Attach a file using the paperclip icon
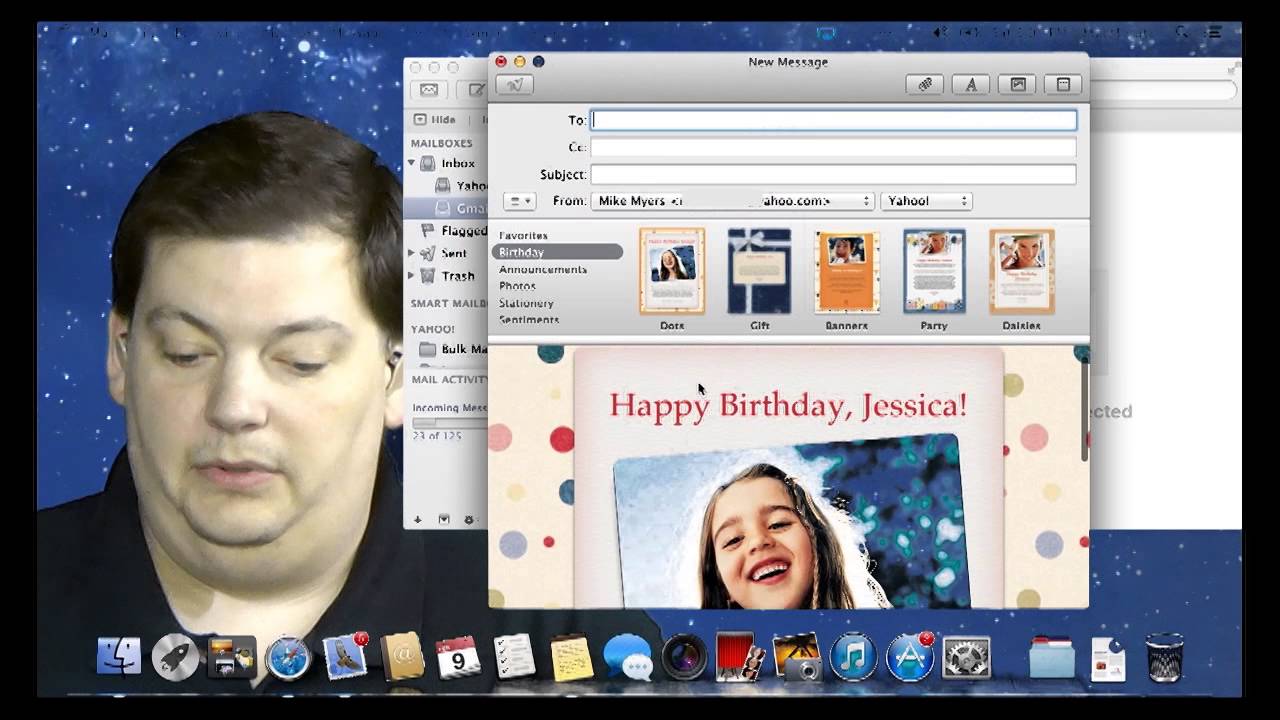Viewport: 1280px width, 720px height. coord(924,84)
